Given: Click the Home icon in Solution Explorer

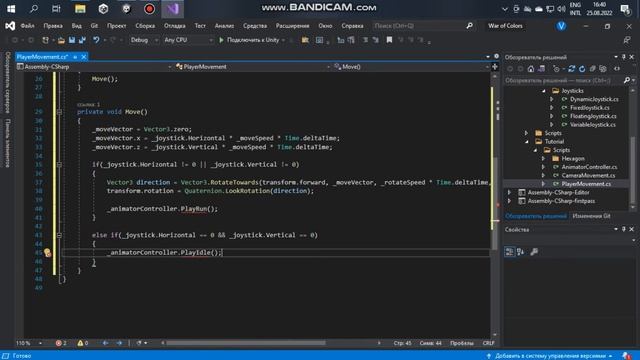Looking at the screenshot, I should coord(531,69).
